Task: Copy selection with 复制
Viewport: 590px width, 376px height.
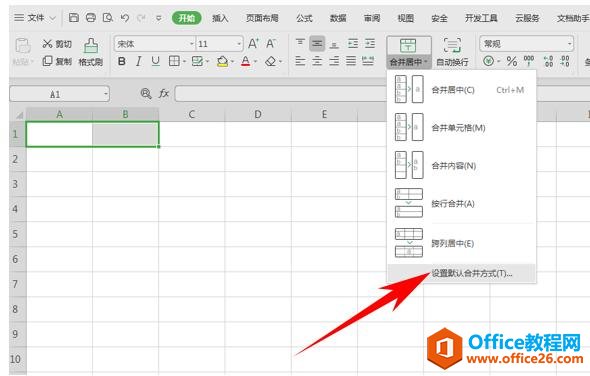Action: (57, 61)
